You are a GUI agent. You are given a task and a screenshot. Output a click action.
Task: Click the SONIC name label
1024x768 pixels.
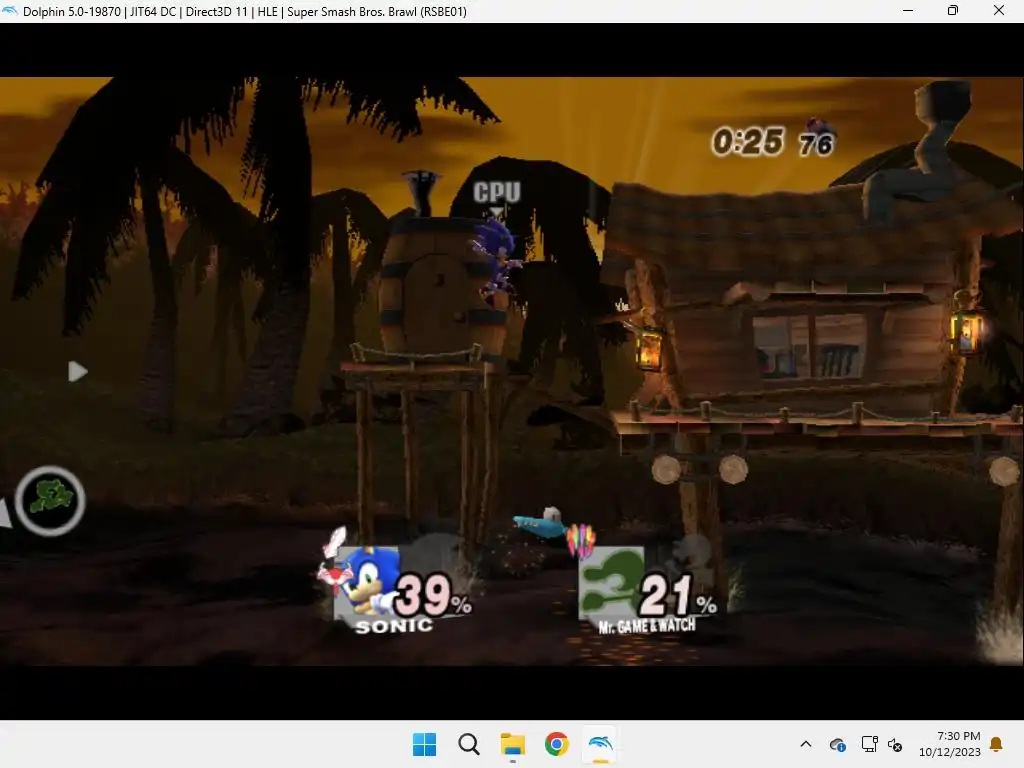coord(394,626)
